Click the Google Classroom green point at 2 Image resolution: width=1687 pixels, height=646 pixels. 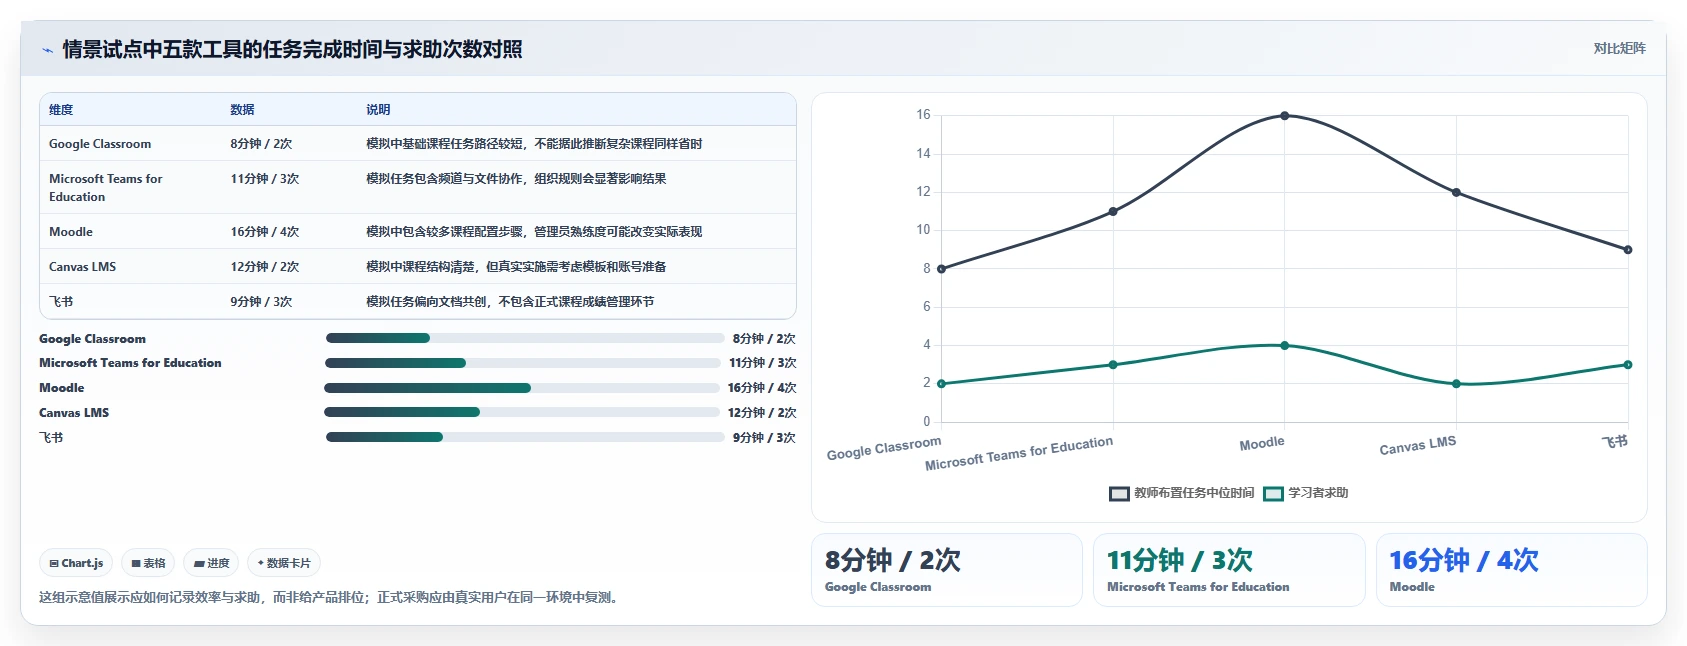point(942,384)
